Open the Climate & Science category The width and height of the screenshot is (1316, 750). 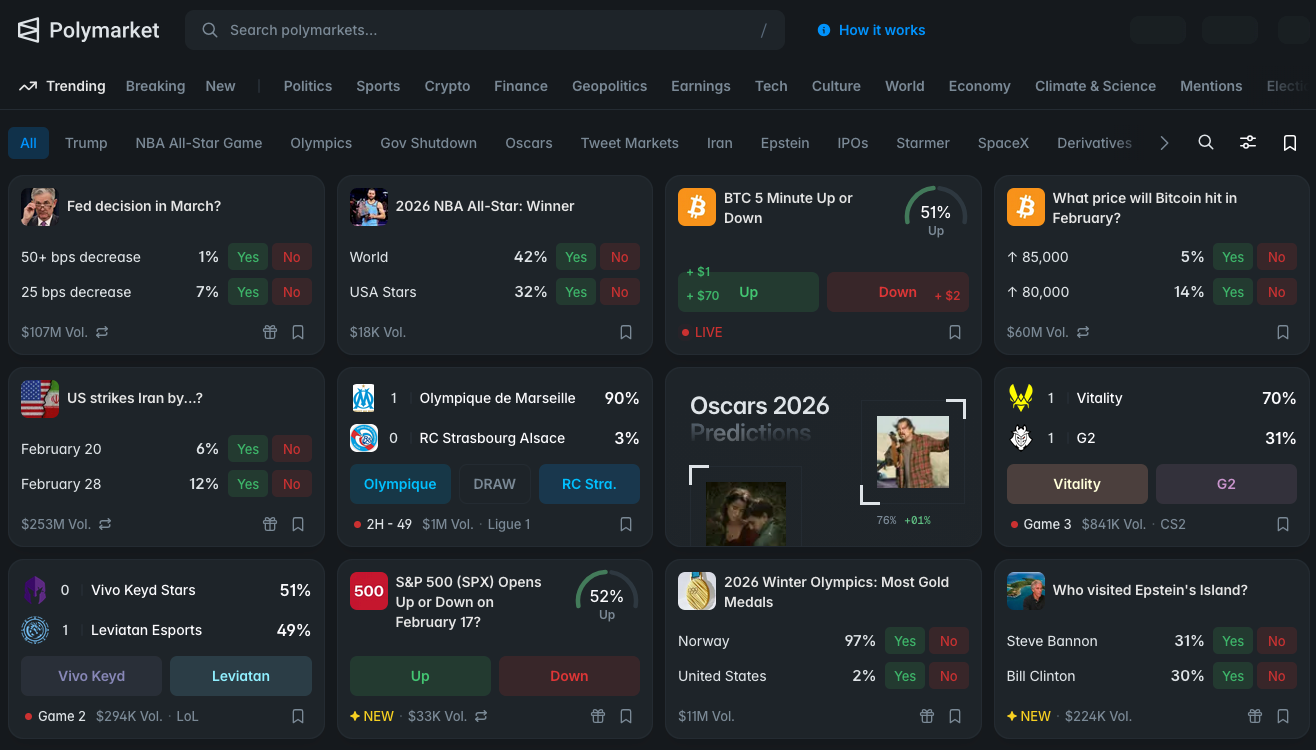(1095, 86)
